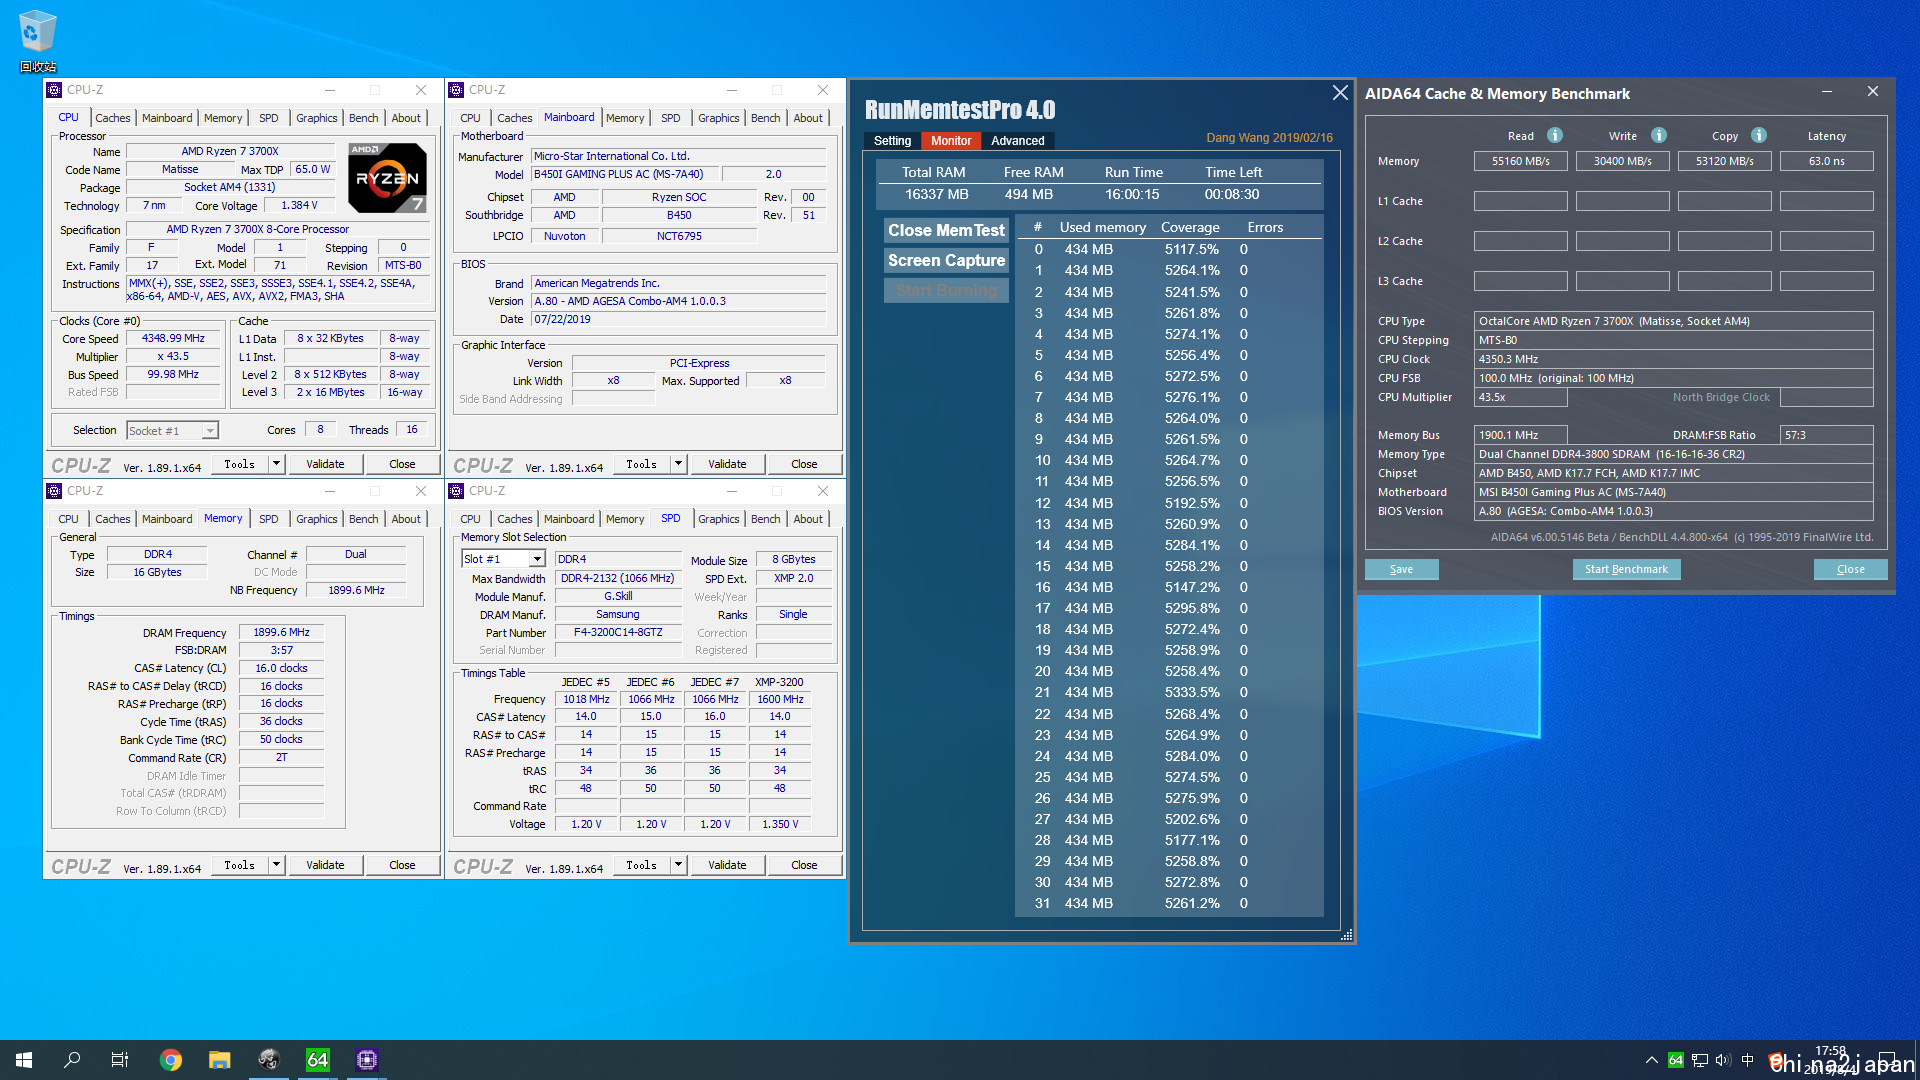Viewport: 1920px width, 1080px height.
Task: Click Validate in the processor CPU-Z window
Action: [x=325, y=464]
